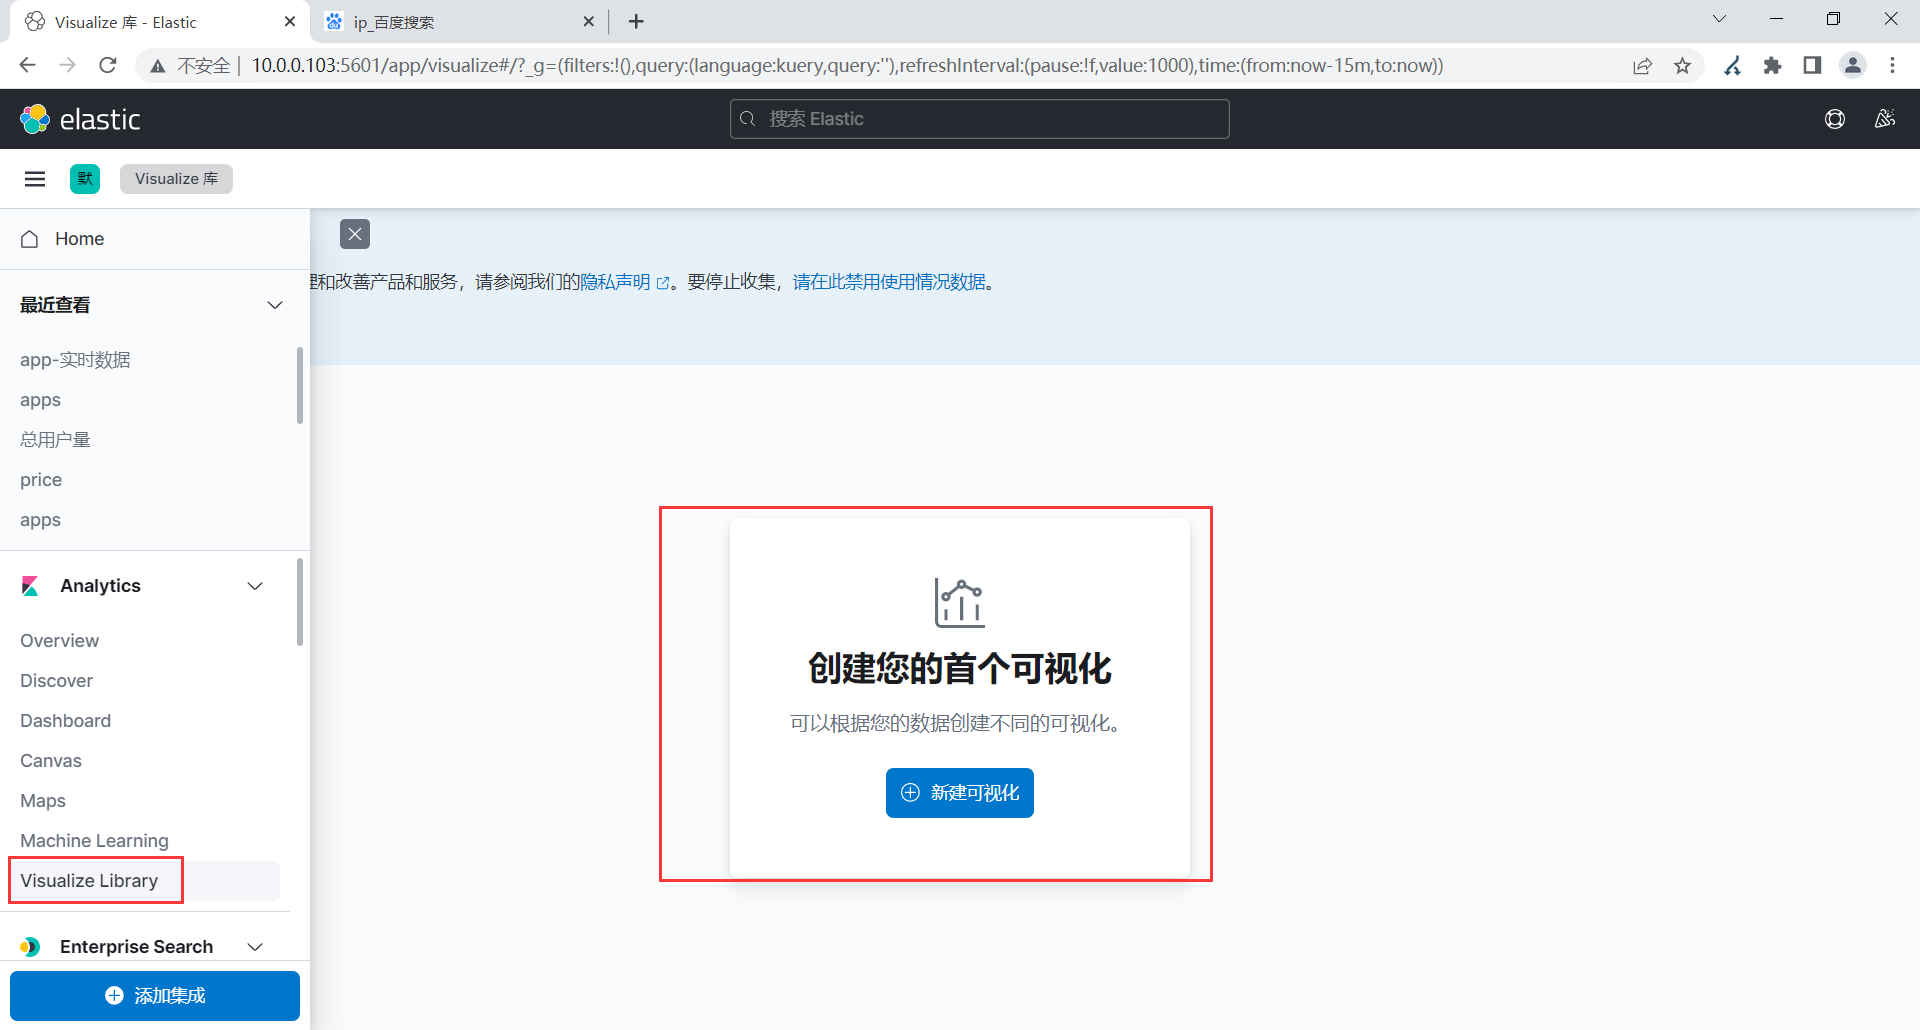Open Dashboard in Analytics
The width and height of the screenshot is (1920, 1030).
tap(65, 721)
